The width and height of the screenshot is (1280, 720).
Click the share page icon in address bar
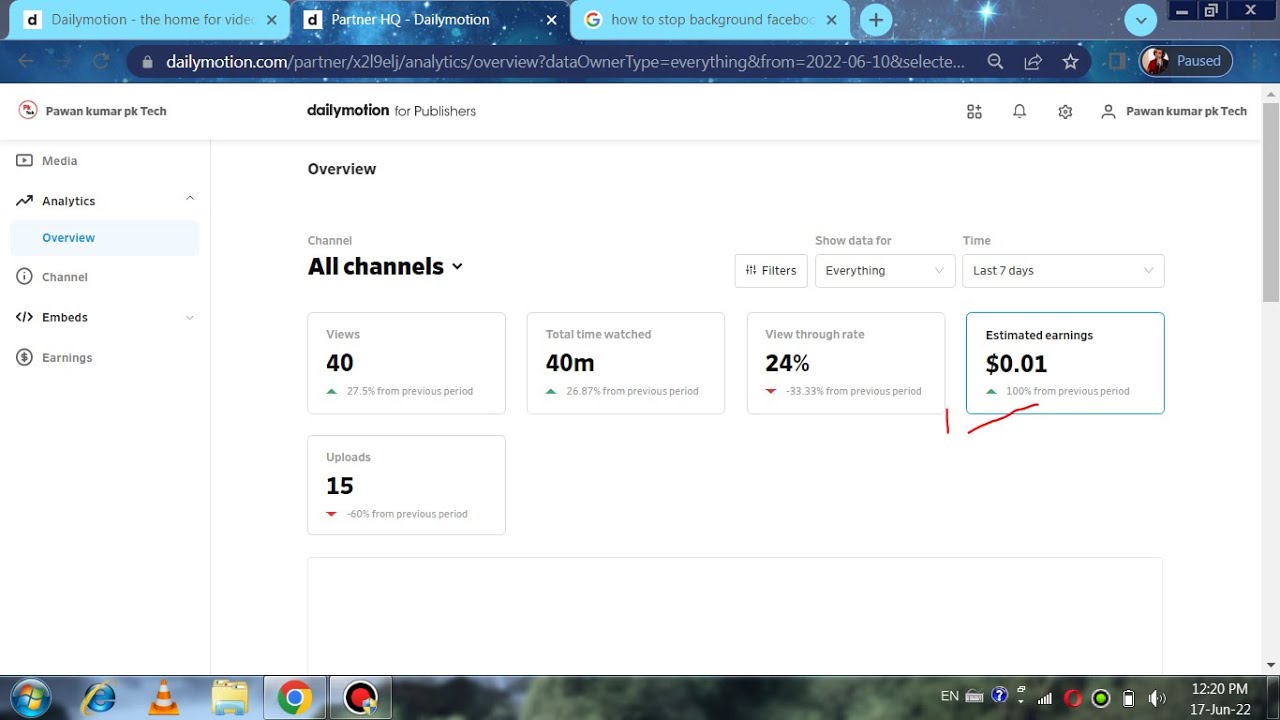[x=1033, y=62]
